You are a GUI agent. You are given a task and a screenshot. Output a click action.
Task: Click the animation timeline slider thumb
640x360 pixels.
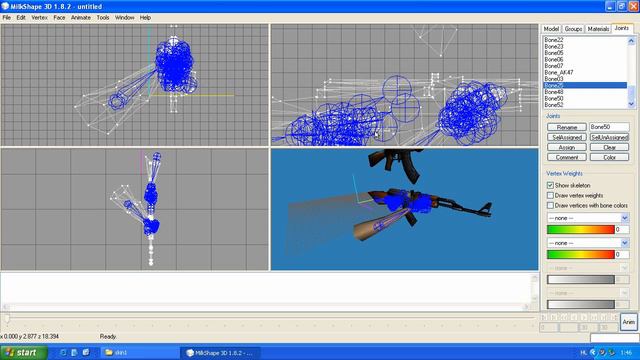(7, 318)
